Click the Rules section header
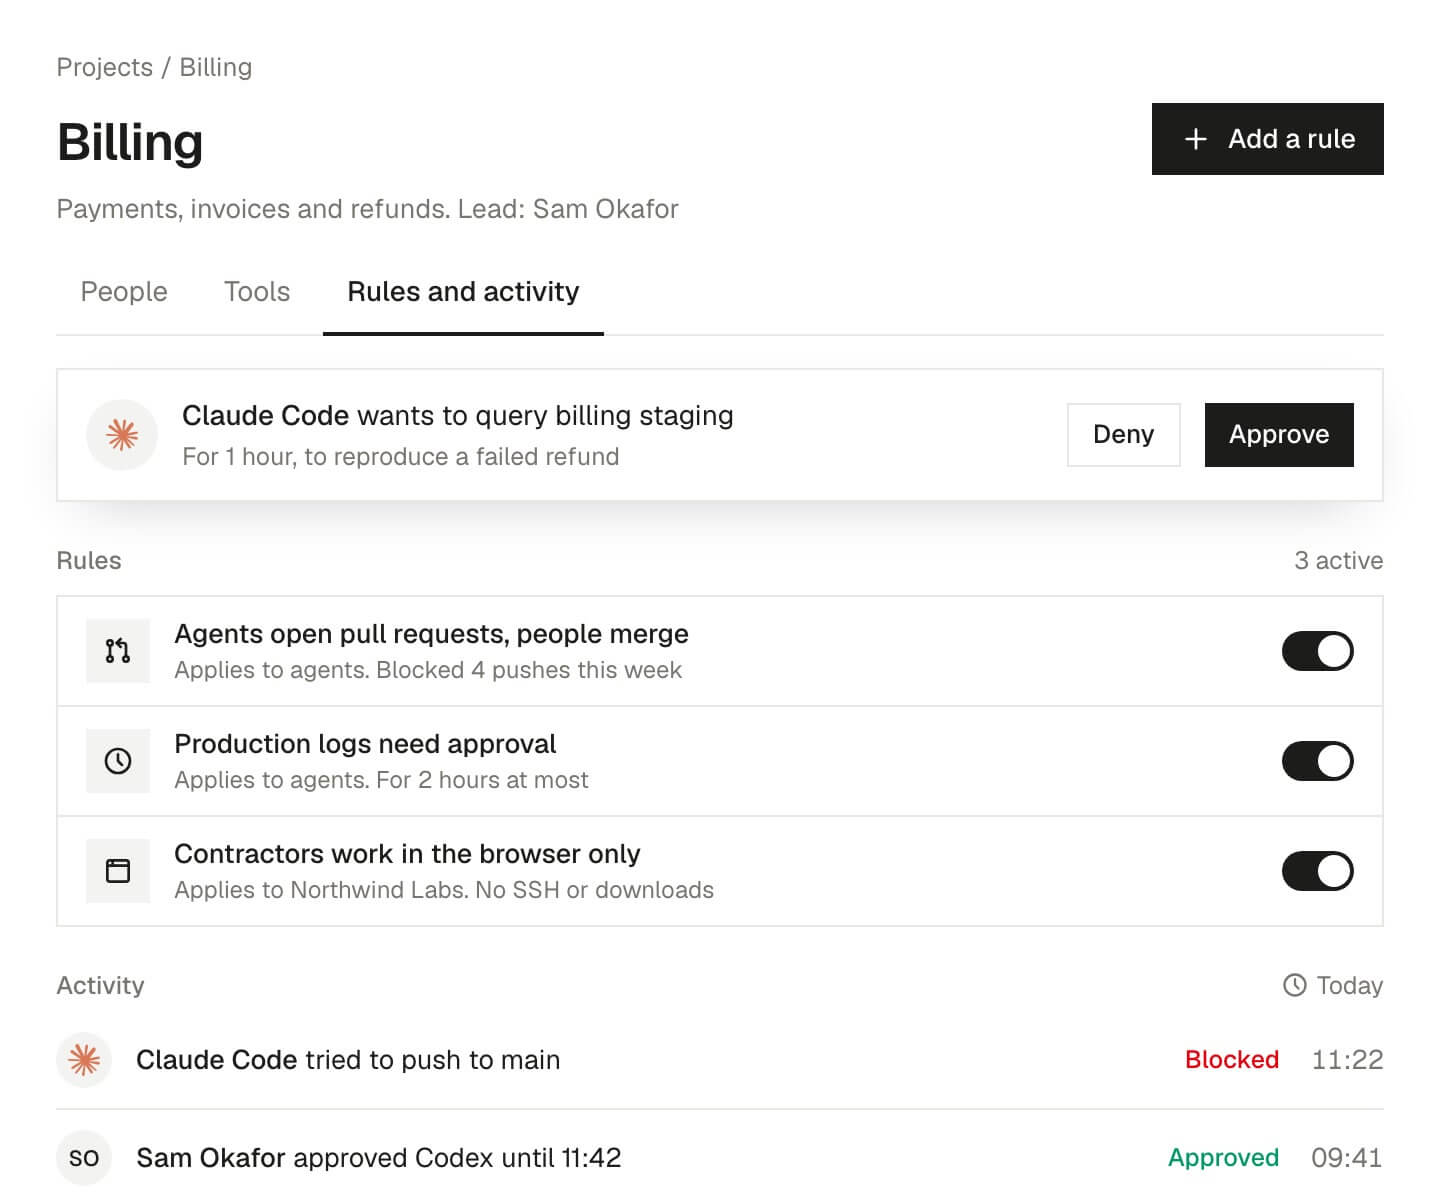The width and height of the screenshot is (1440, 1200). (x=89, y=561)
